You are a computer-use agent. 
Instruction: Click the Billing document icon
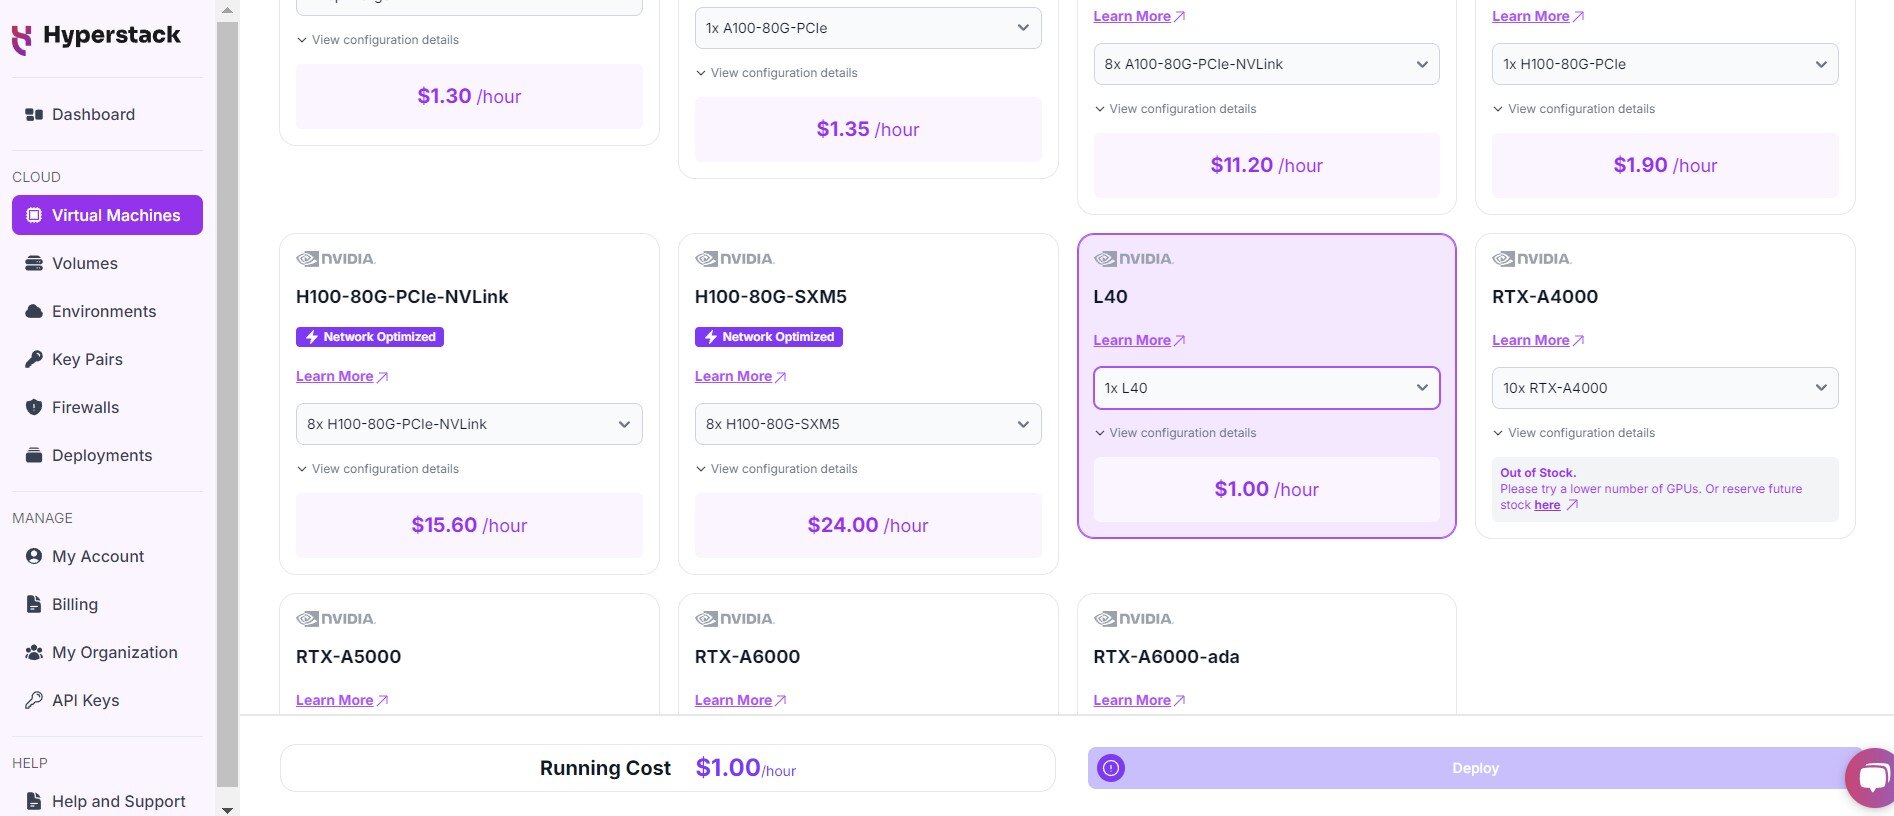pos(34,604)
